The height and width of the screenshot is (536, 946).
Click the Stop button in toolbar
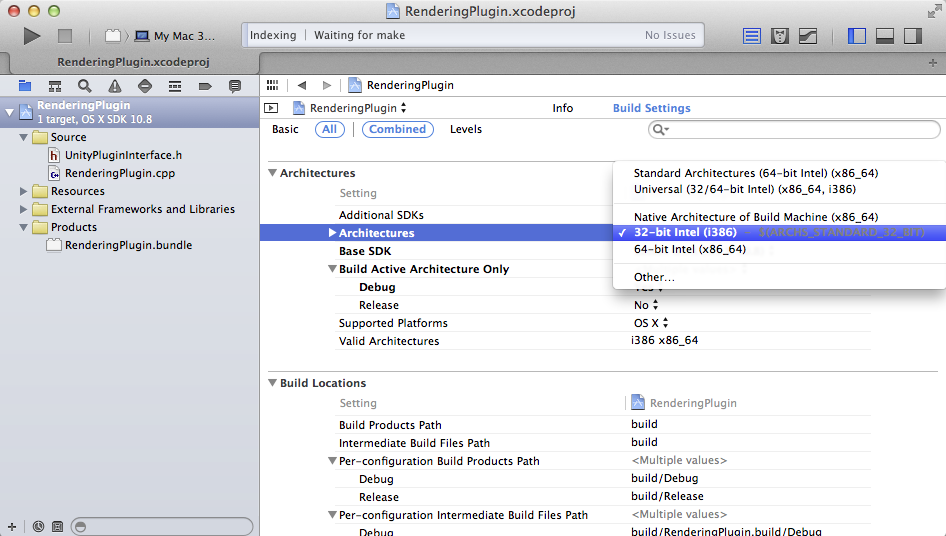click(x=65, y=36)
